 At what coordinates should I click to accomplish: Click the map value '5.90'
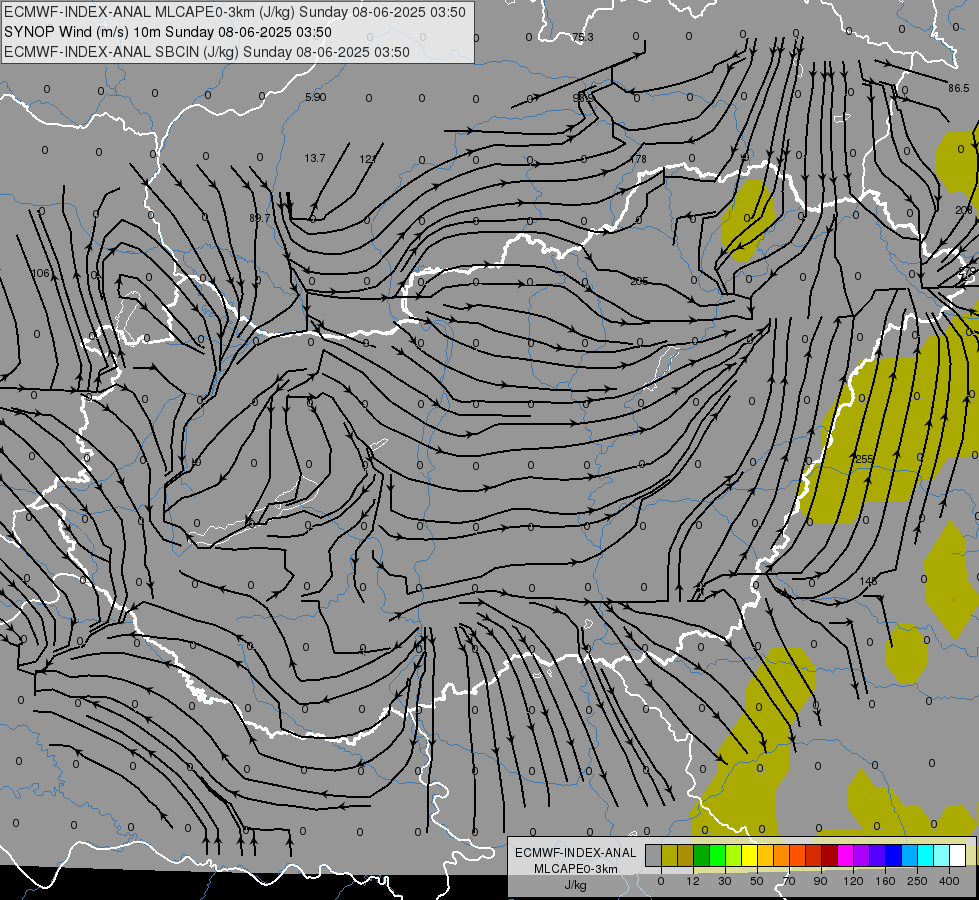315,97
